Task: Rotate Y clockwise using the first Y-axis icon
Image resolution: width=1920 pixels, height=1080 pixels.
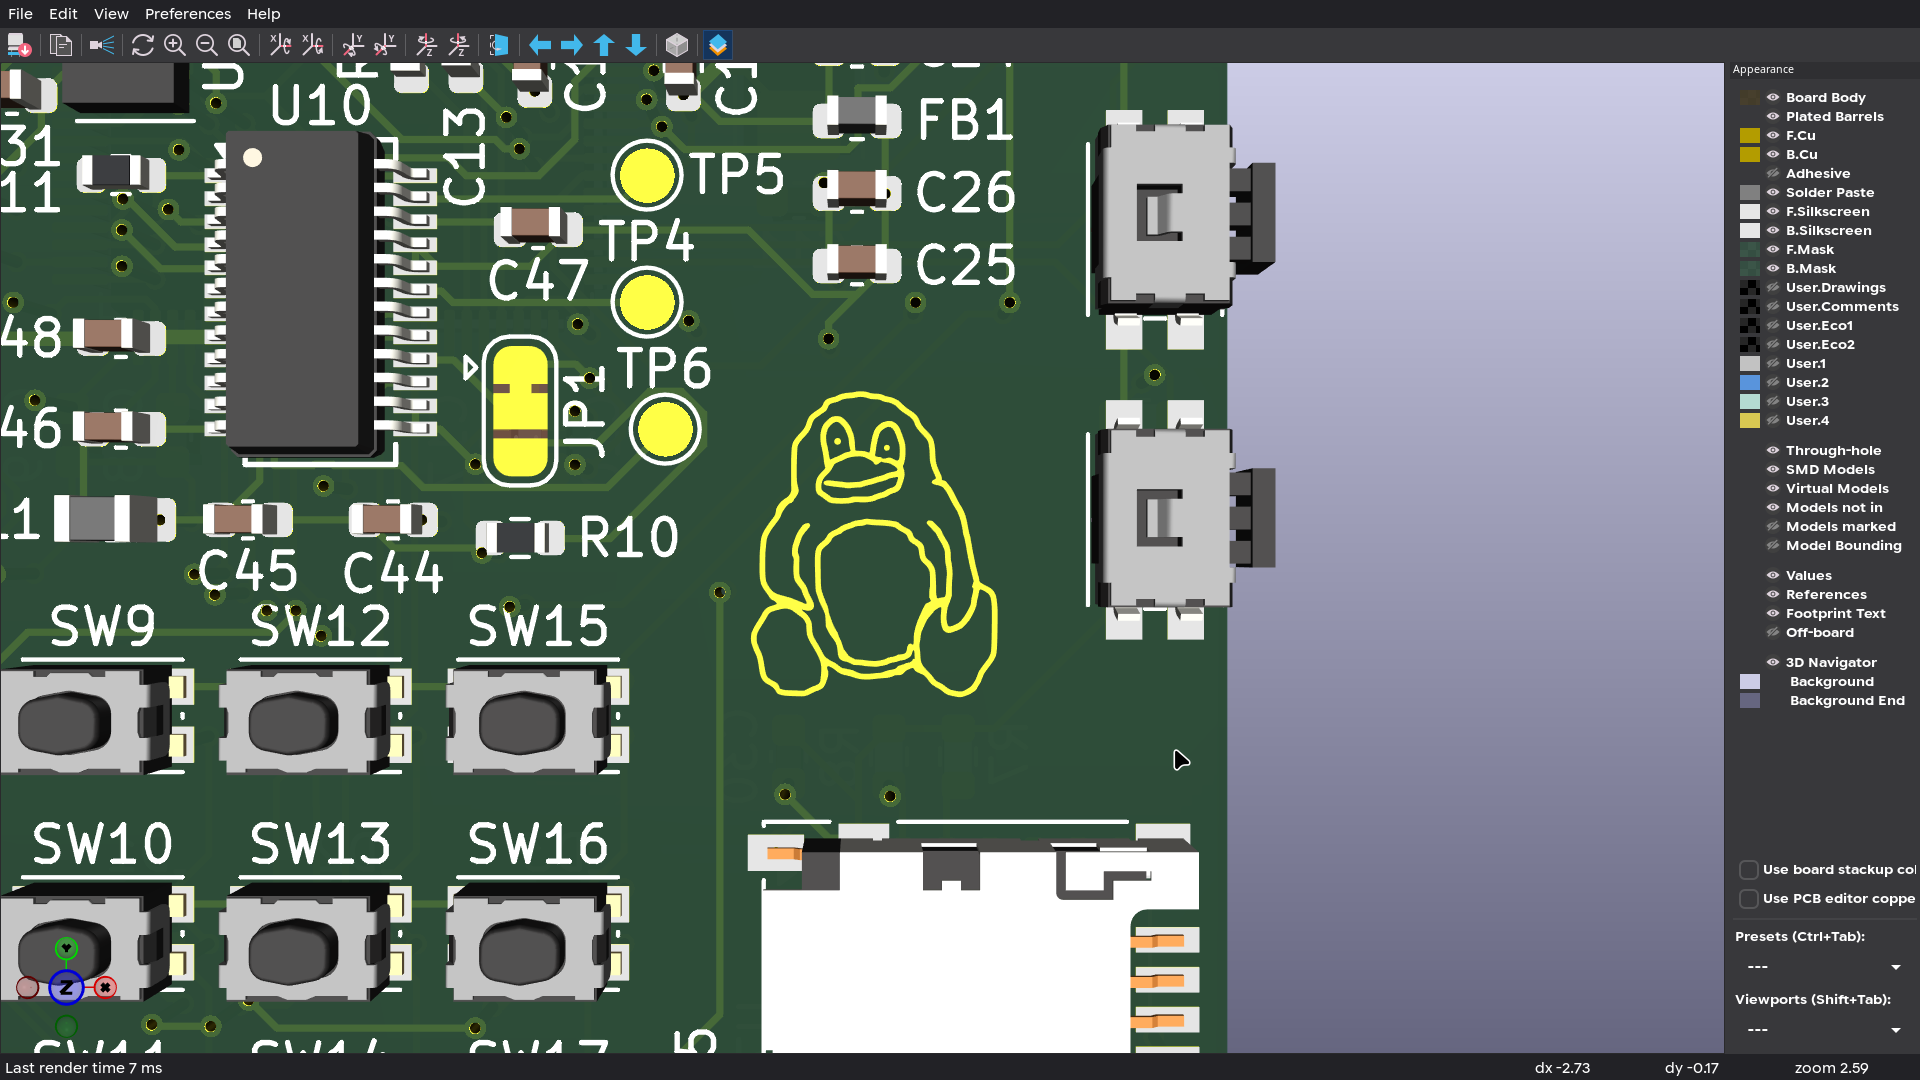Action: tap(353, 45)
